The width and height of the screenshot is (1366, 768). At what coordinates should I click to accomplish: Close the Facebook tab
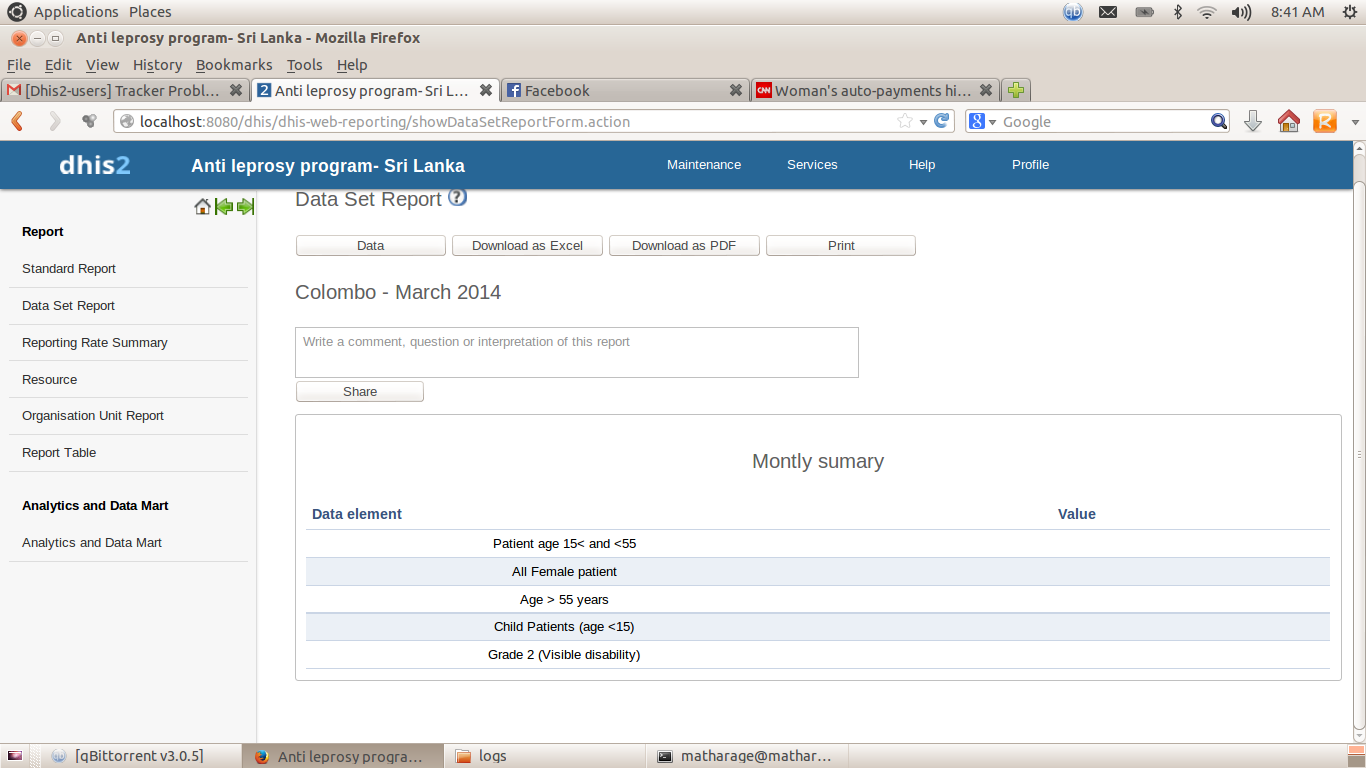pos(736,90)
